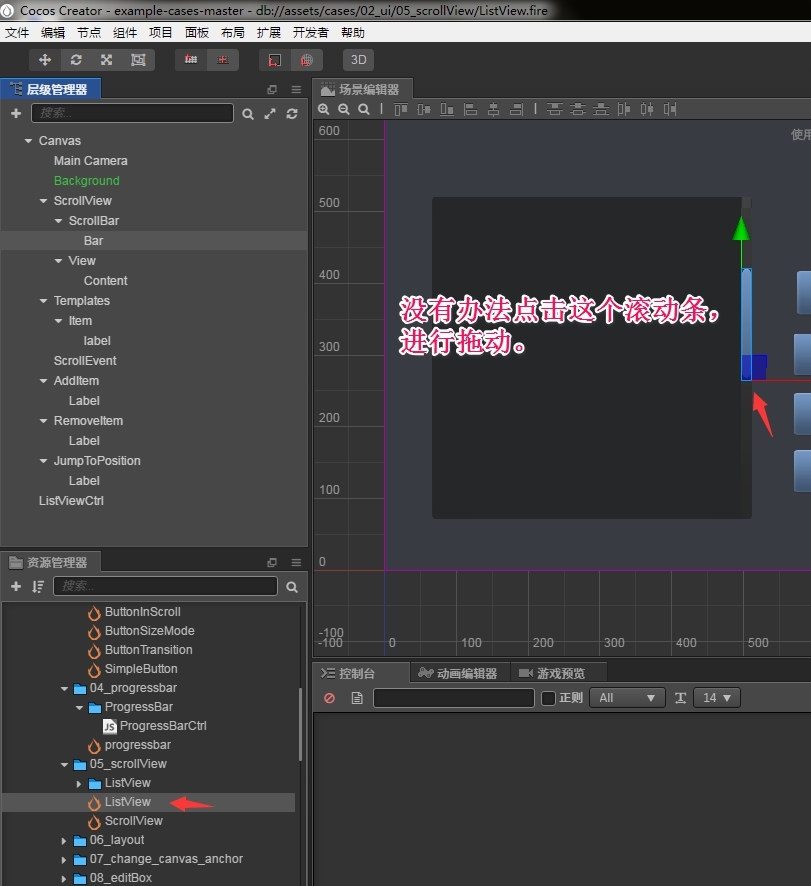Viewport: 811px width, 886px height.
Task: Select the Content node
Action: [105, 281]
